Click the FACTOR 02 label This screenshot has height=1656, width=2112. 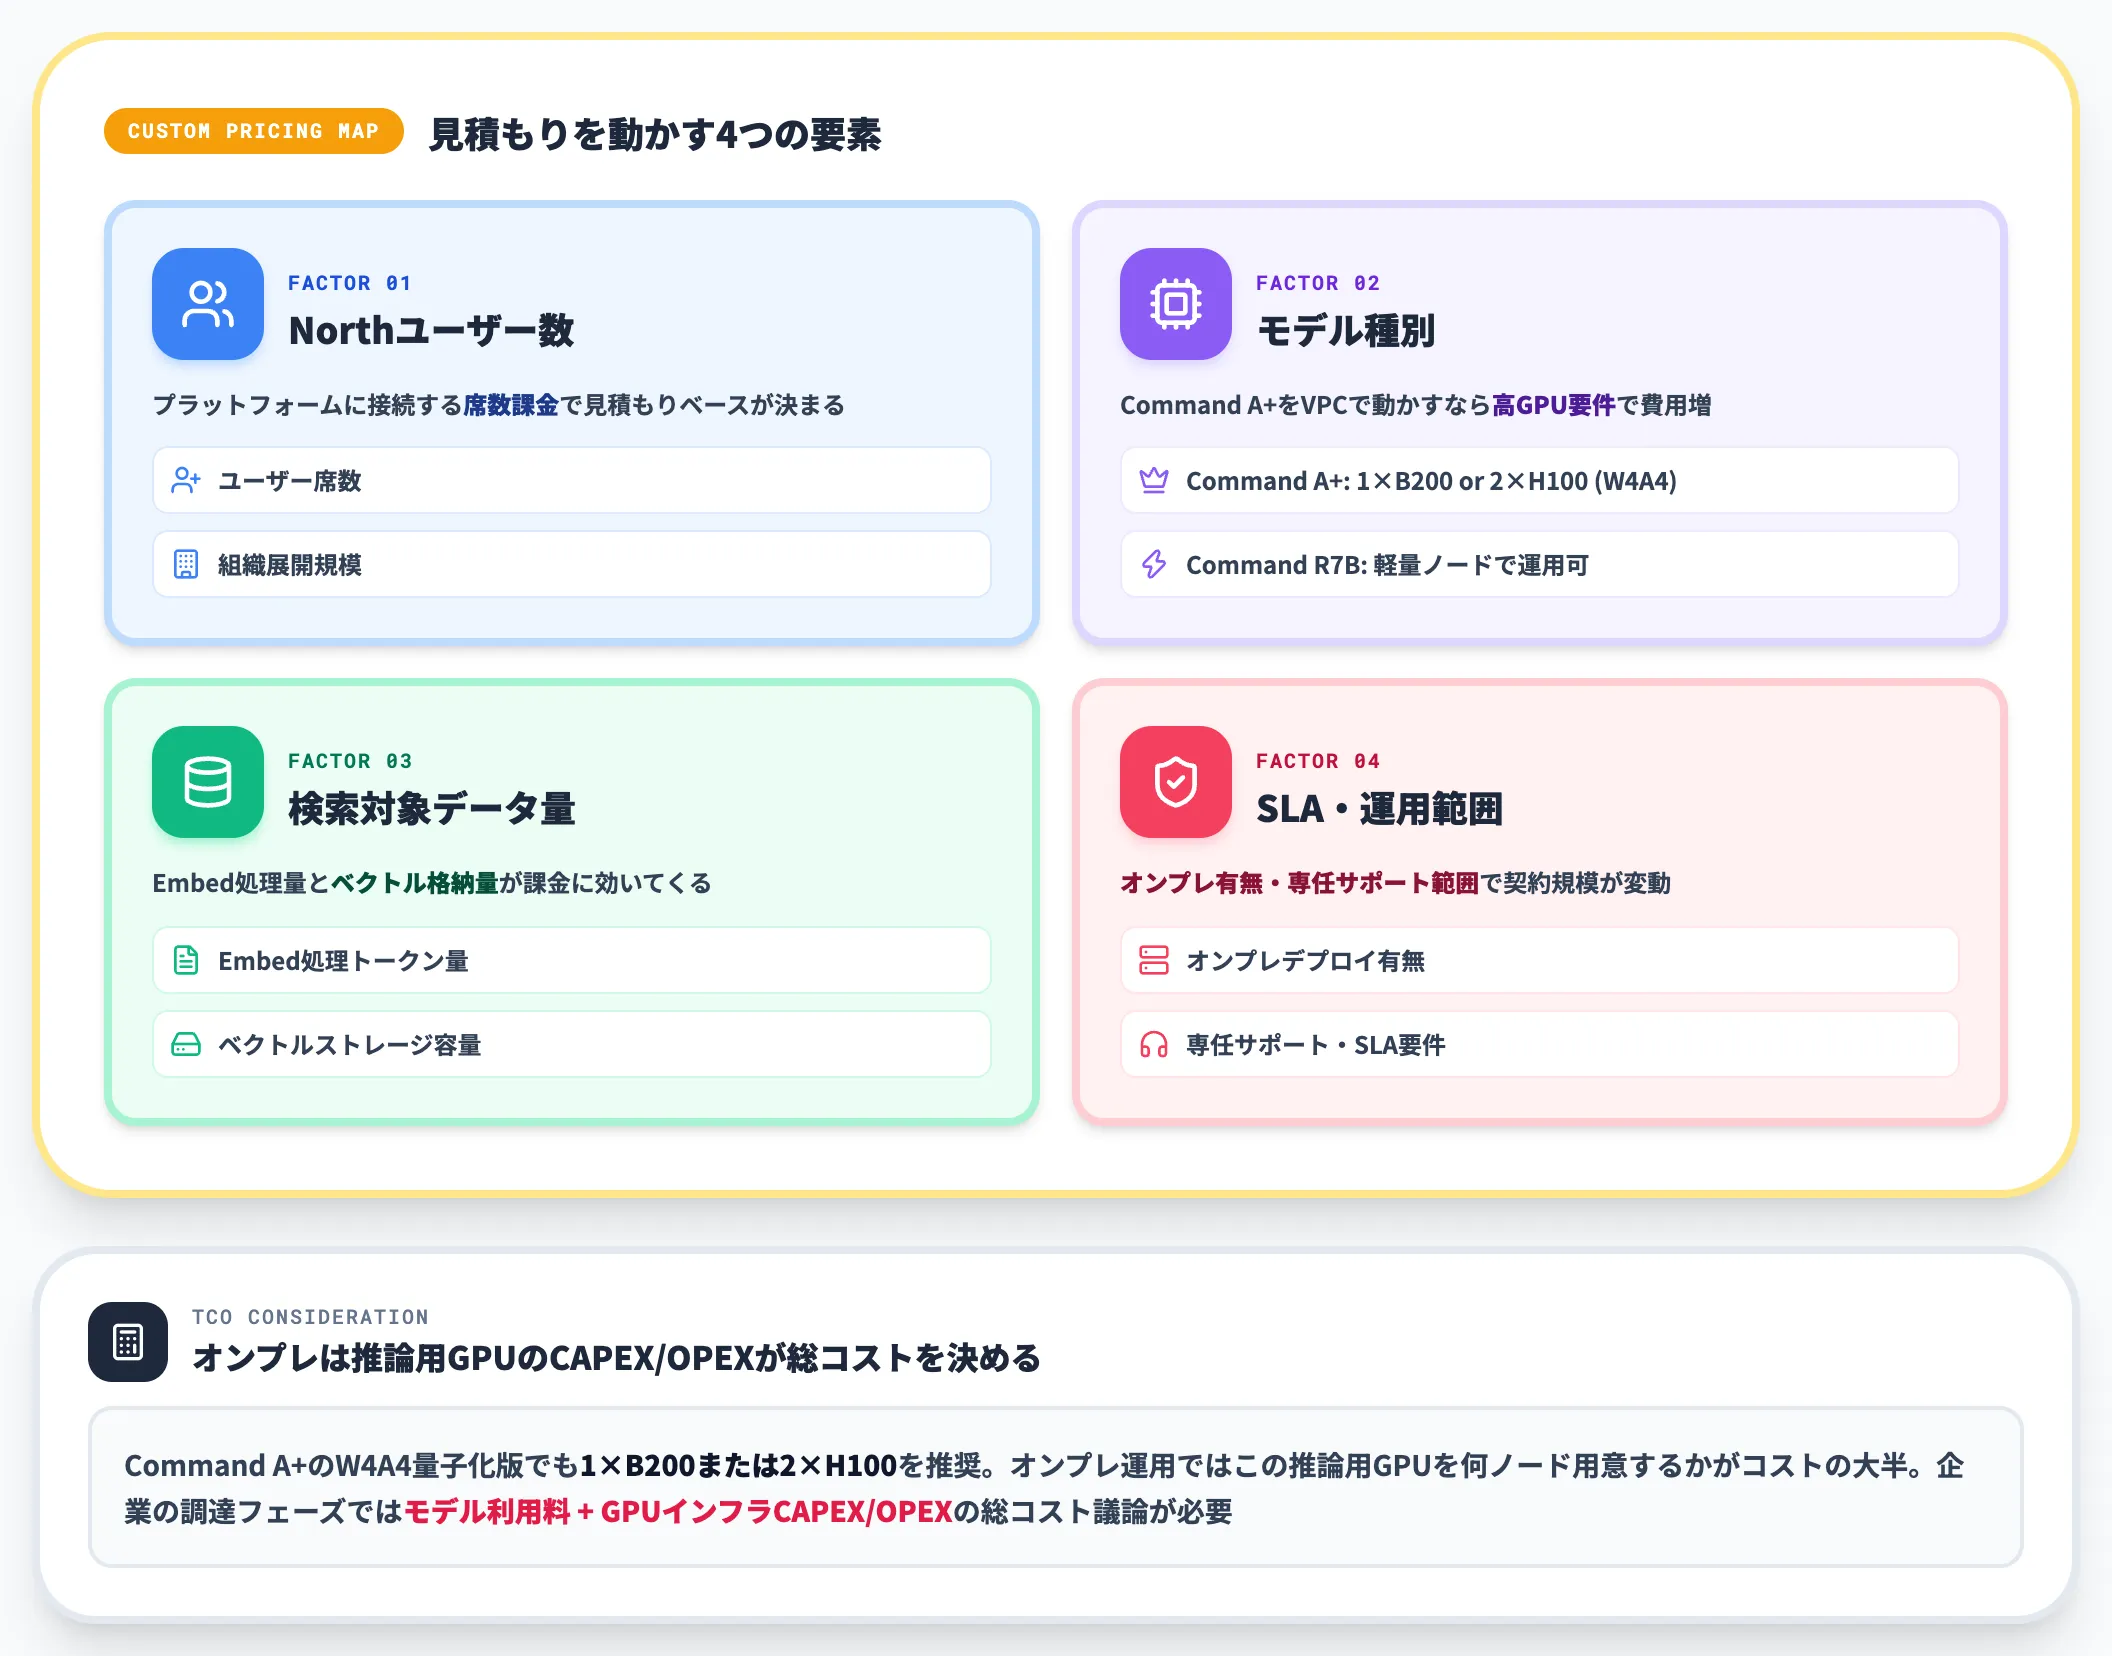pos(1318,283)
